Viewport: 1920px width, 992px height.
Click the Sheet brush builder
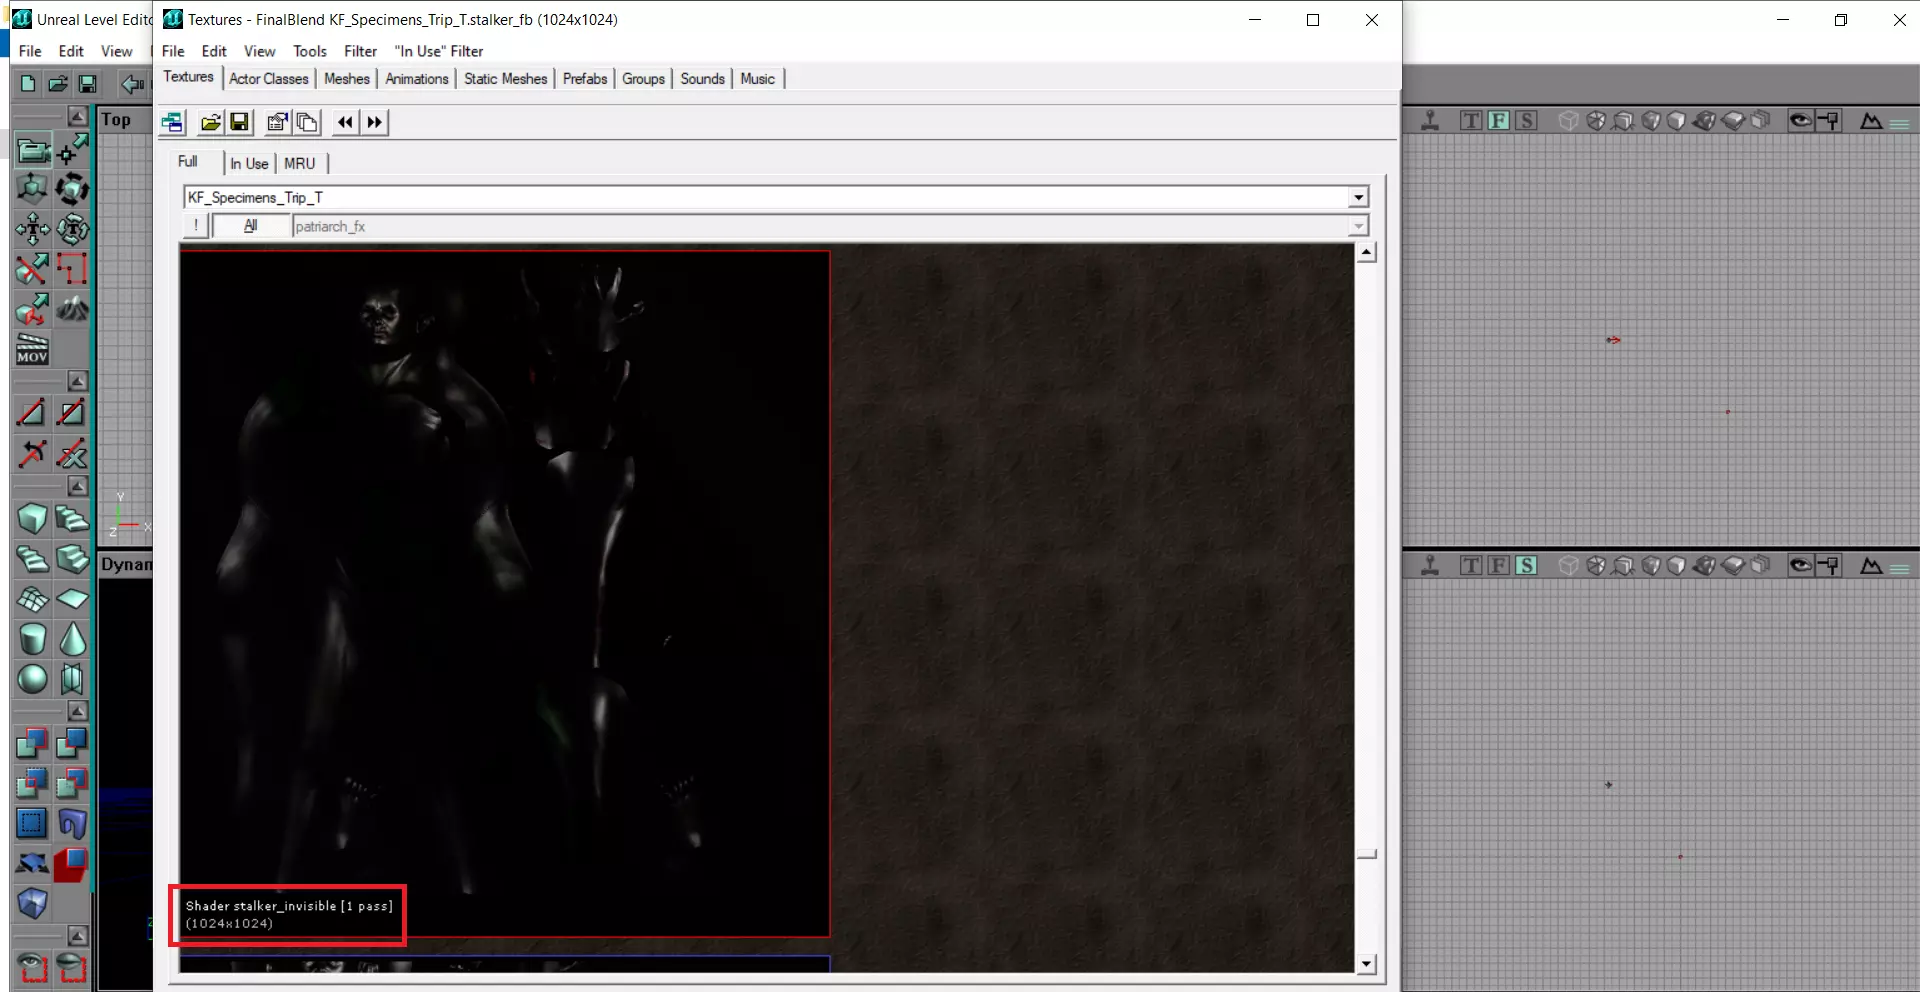[x=72, y=599]
